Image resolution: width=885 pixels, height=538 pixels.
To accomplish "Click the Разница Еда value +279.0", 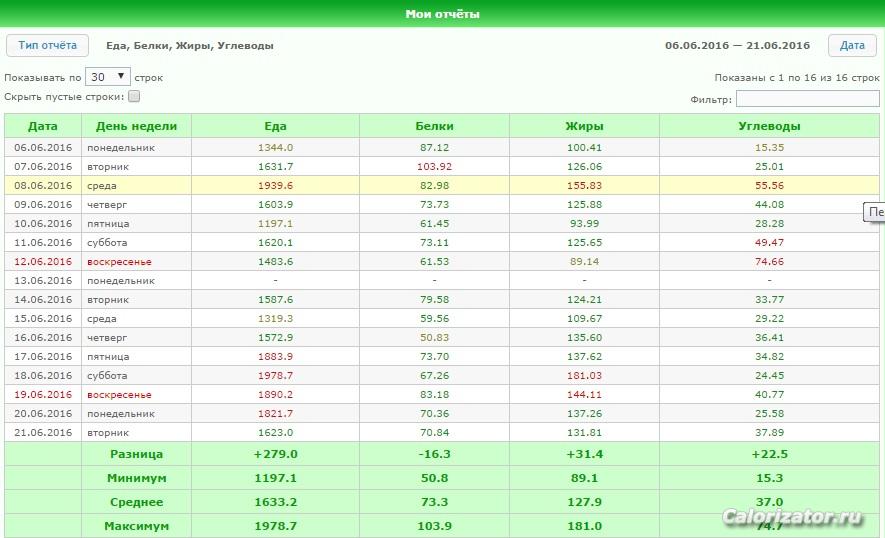I will pyautogui.click(x=275, y=454).
